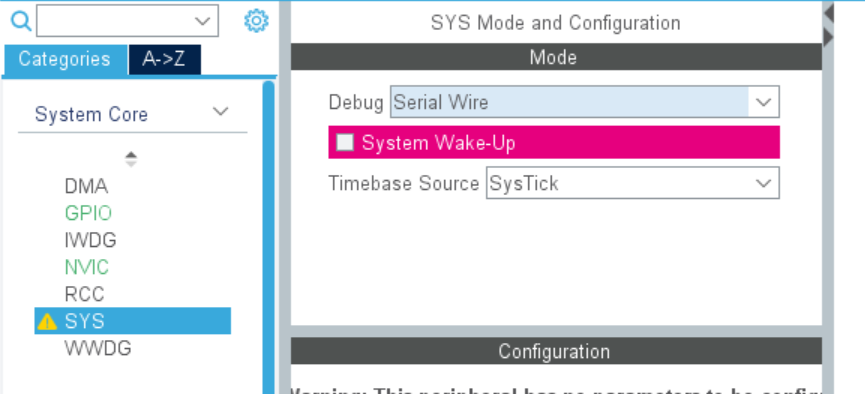Select WWDG peripheral
Image resolution: width=865 pixels, height=394 pixels.
(98, 348)
